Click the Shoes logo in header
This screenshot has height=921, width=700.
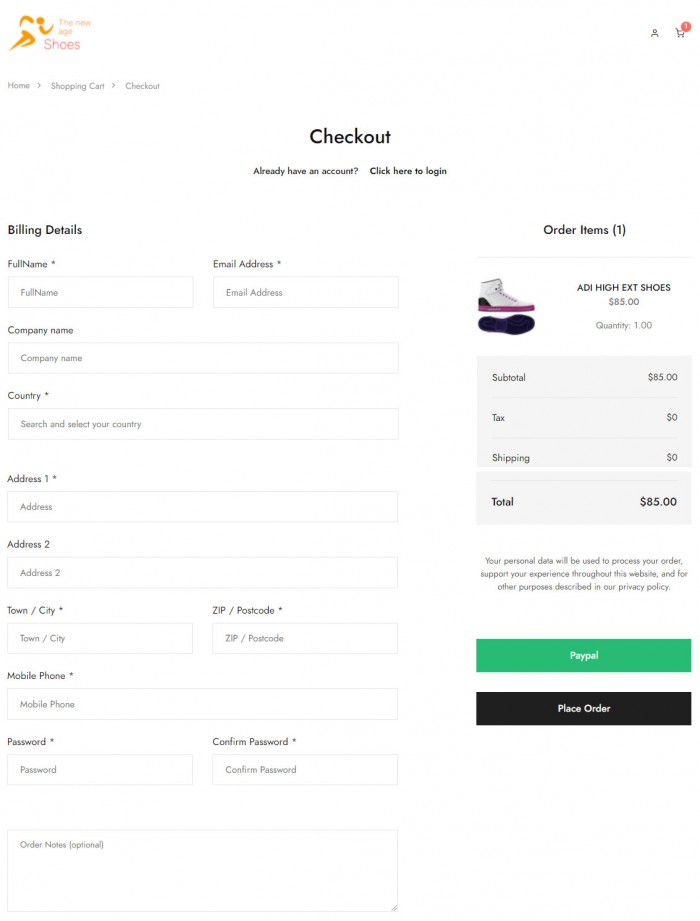45,33
